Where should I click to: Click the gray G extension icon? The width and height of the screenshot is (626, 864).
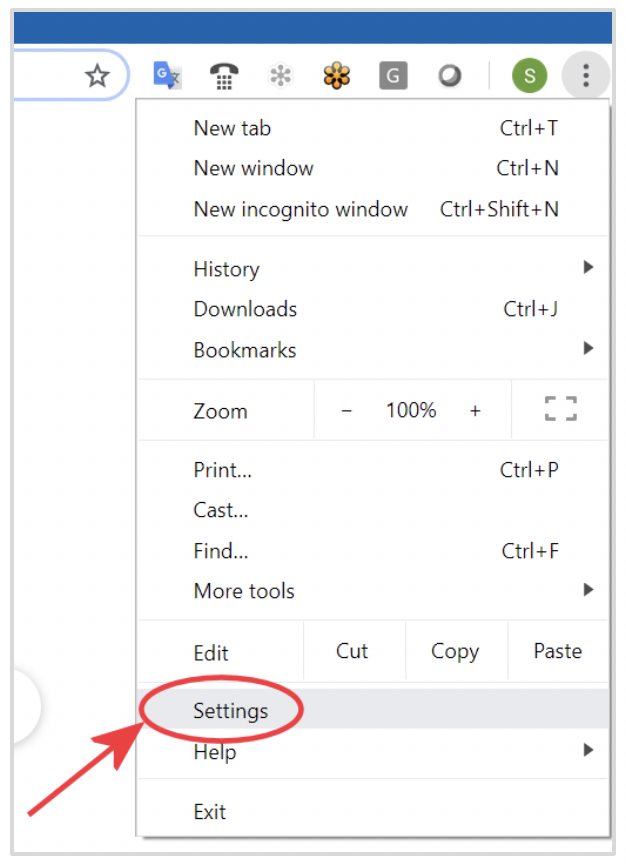pyautogui.click(x=393, y=75)
